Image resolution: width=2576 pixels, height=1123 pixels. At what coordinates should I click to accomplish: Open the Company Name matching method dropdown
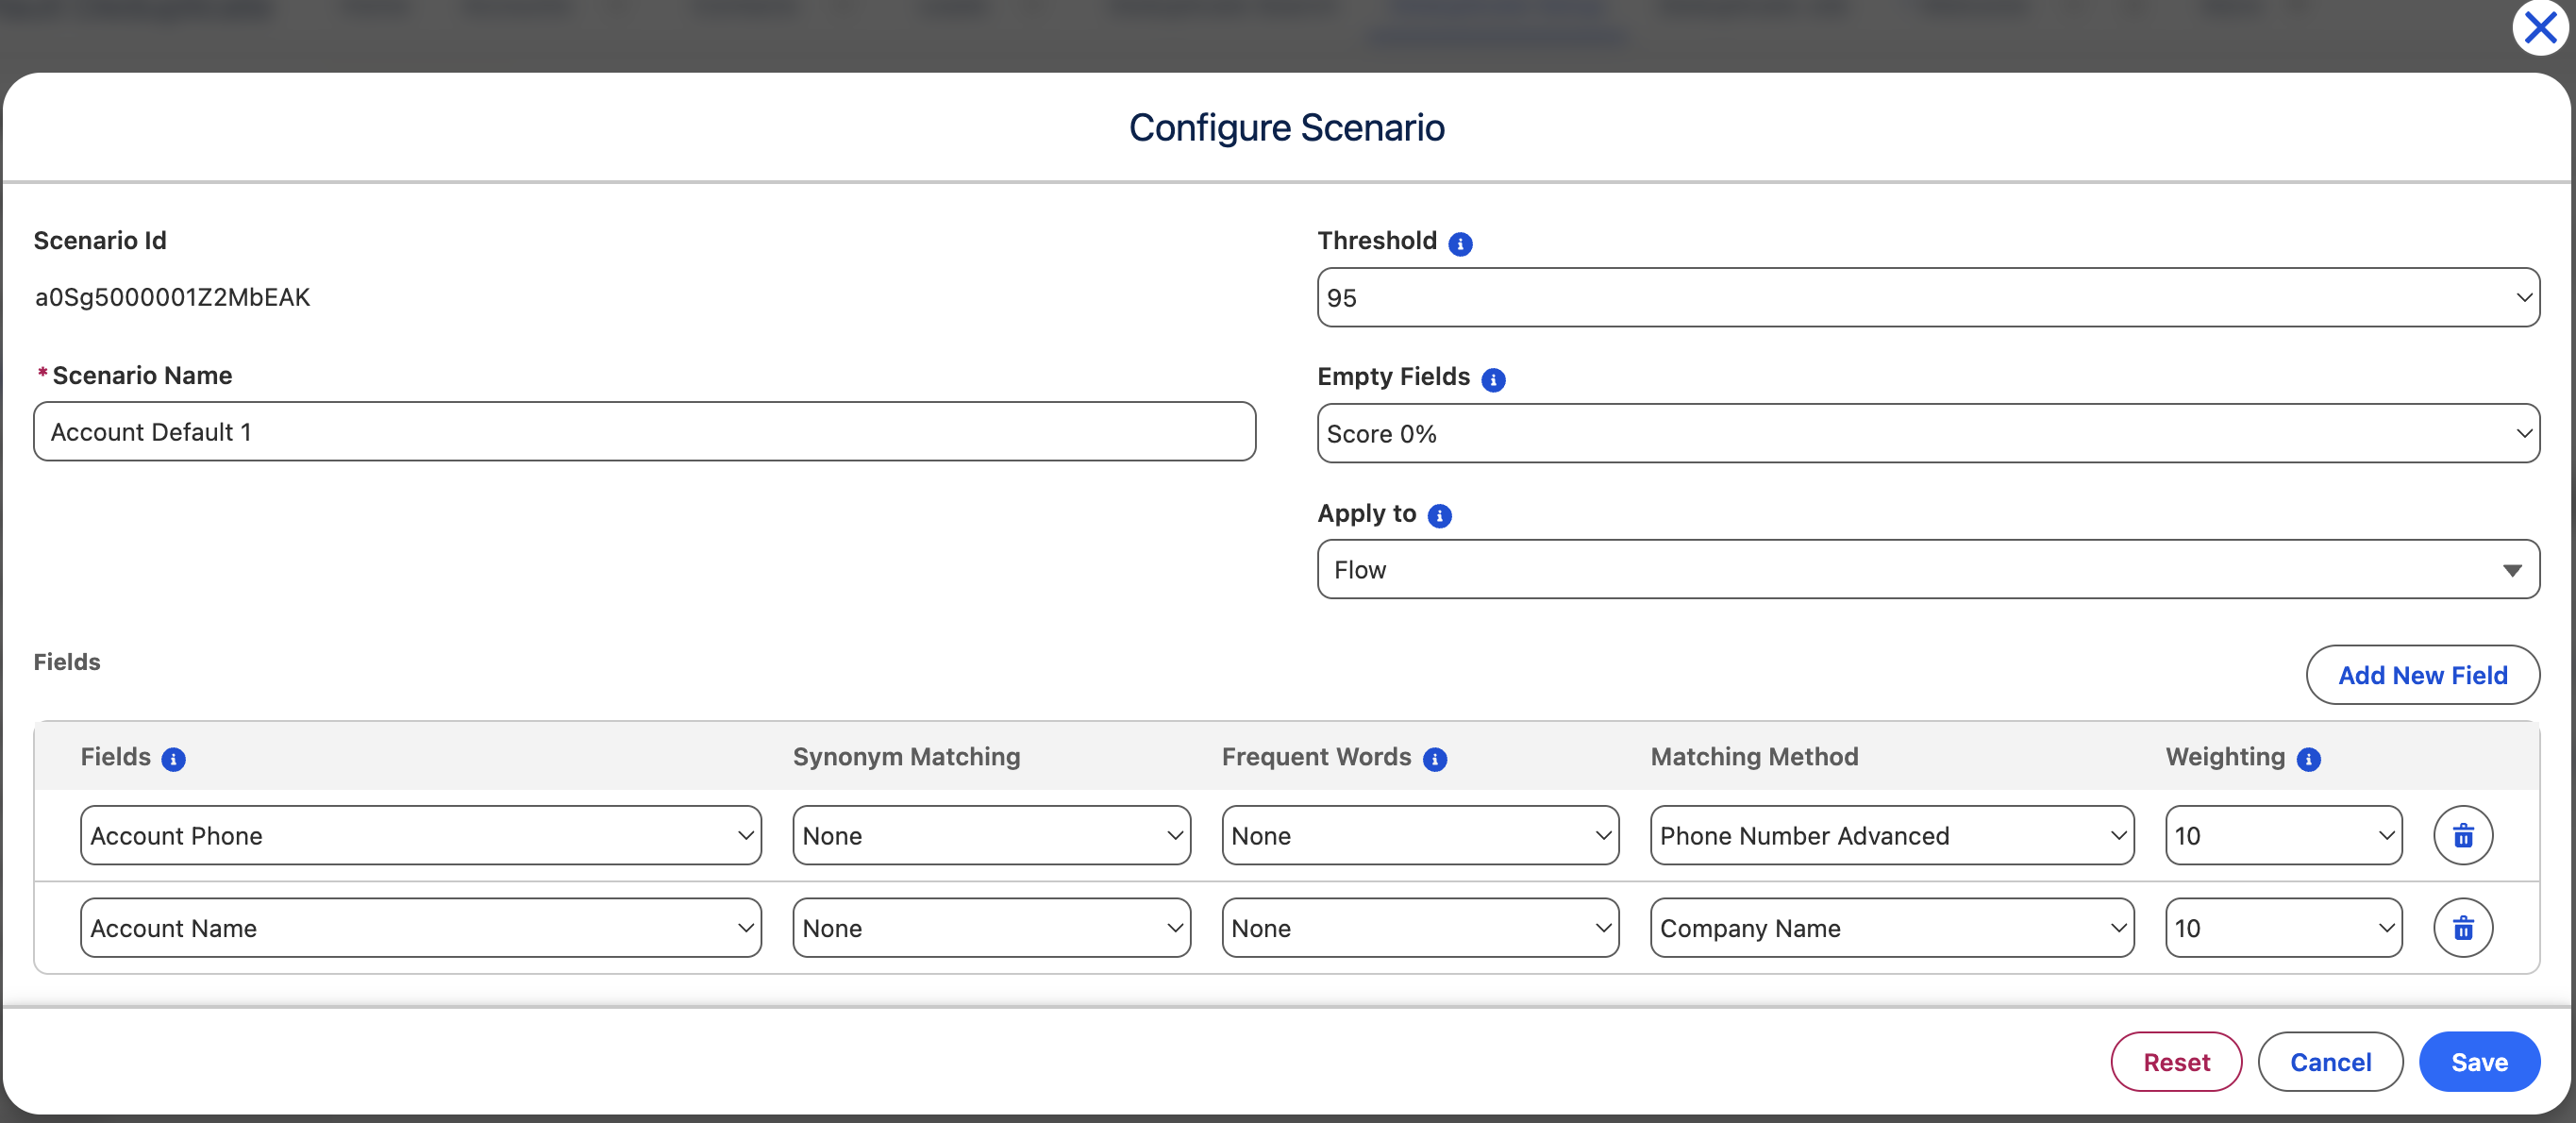click(x=1891, y=928)
